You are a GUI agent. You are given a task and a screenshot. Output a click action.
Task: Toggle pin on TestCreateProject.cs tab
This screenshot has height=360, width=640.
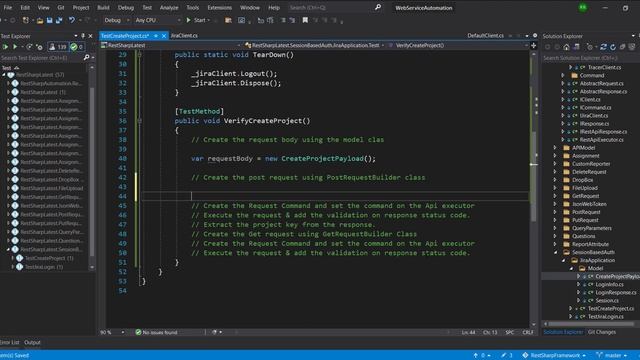tap(156, 36)
